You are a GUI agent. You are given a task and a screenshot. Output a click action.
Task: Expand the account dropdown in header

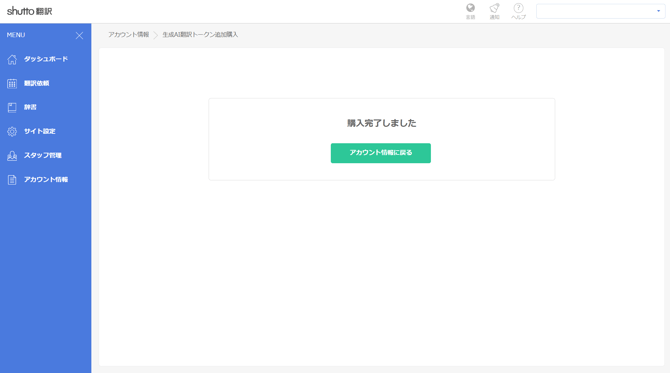click(600, 11)
